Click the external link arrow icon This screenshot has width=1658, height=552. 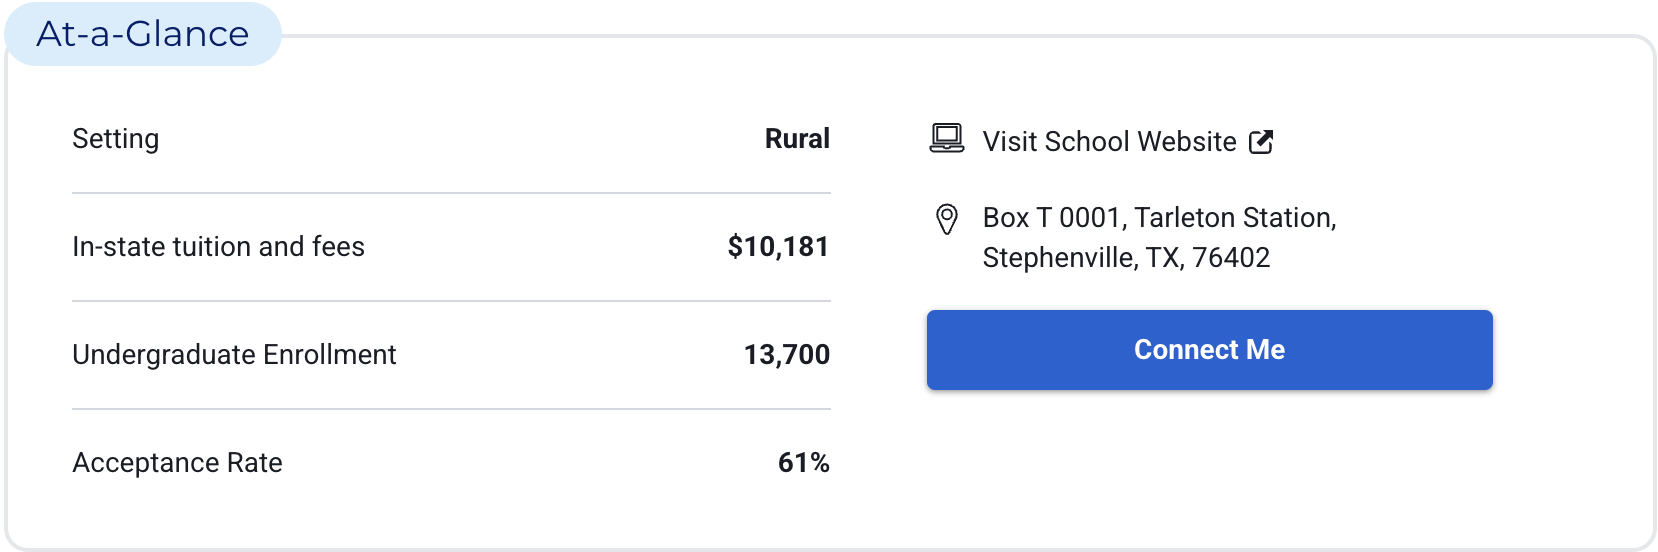tap(1261, 142)
